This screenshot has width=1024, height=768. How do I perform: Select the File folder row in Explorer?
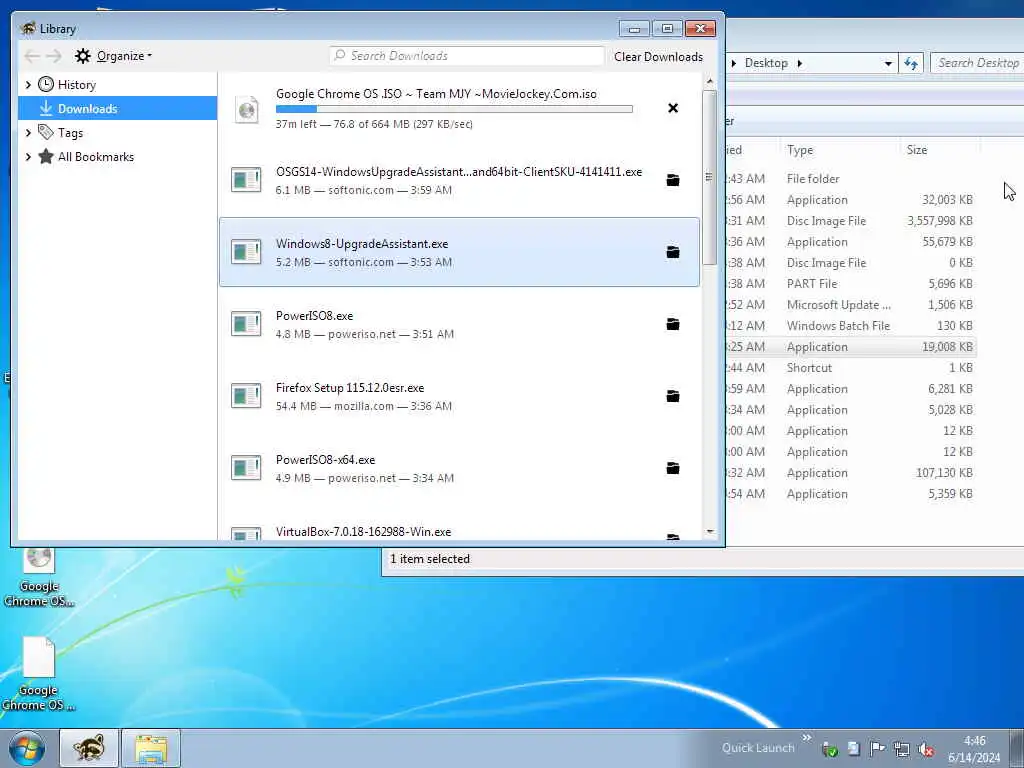[851, 178]
